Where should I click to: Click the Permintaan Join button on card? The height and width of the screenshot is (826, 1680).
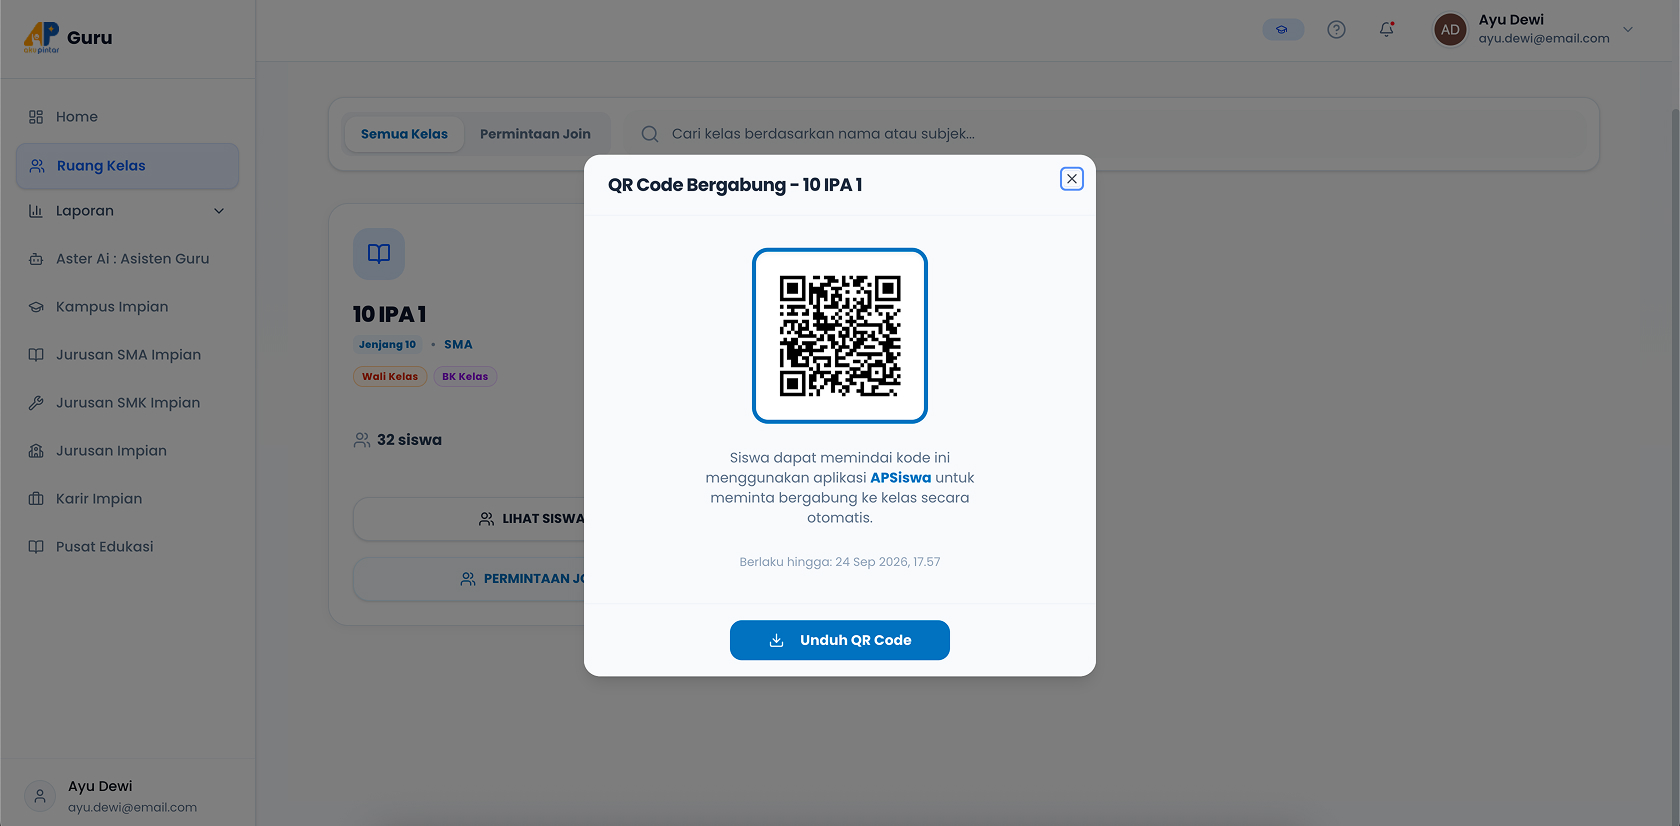point(470,579)
